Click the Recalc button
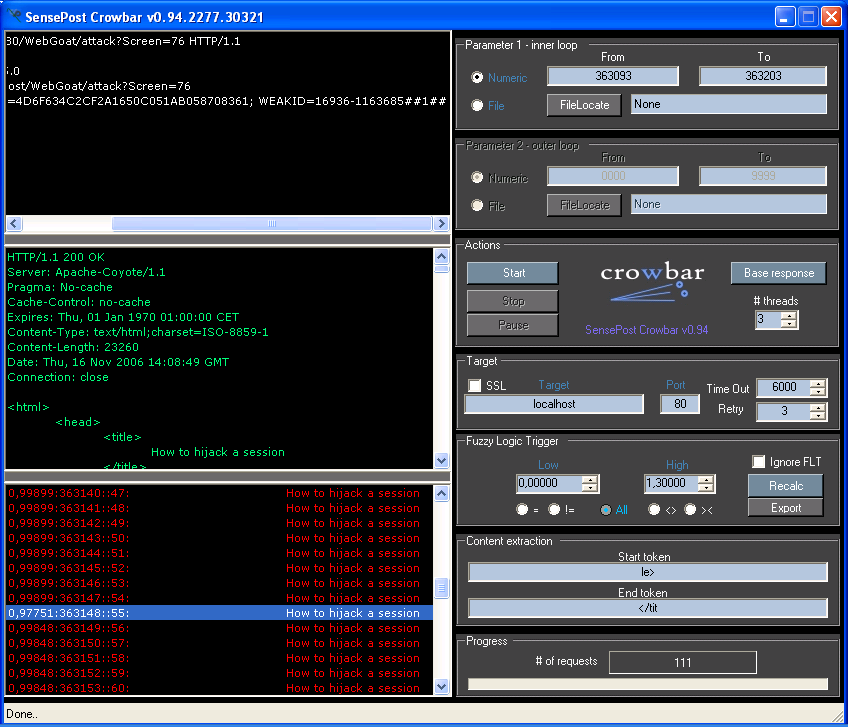Image resolution: width=848 pixels, height=727 pixels. (786, 485)
